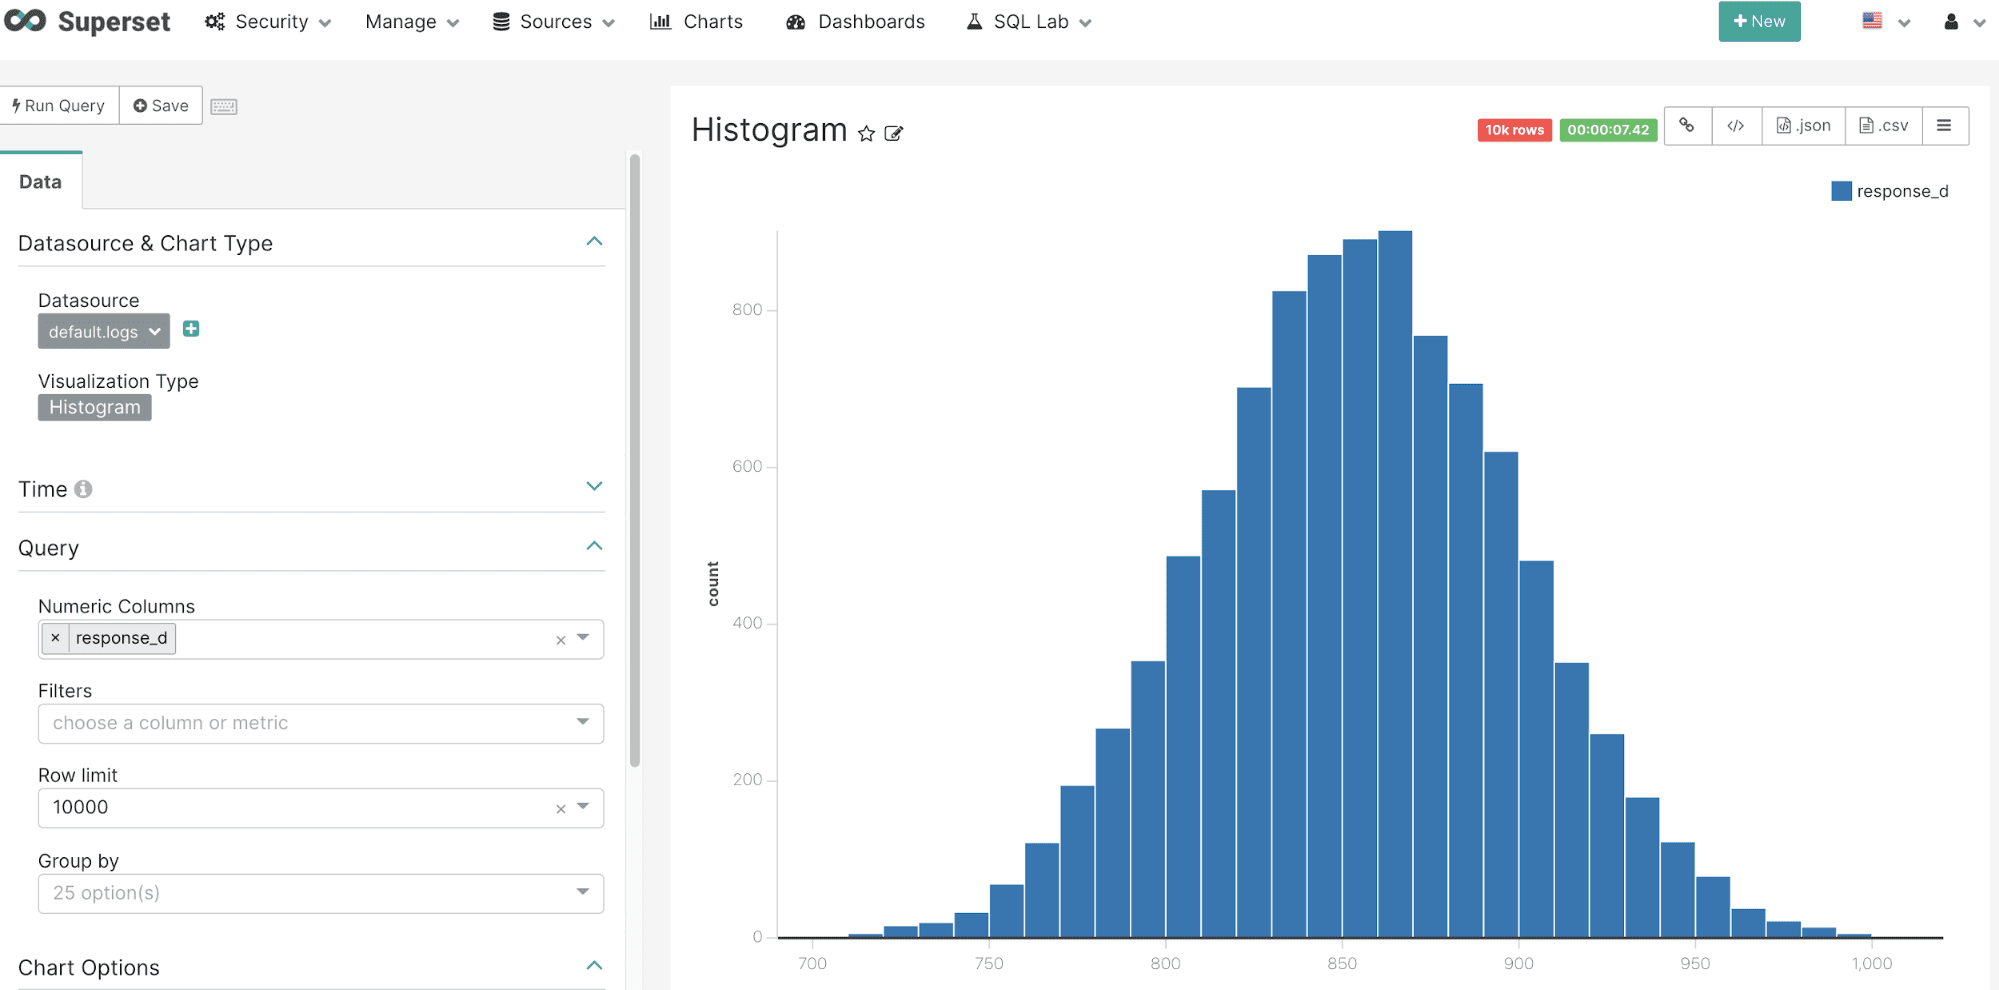Open the Filters column or metric dropdown
This screenshot has width=1999, height=990.
[x=321, y=723]
